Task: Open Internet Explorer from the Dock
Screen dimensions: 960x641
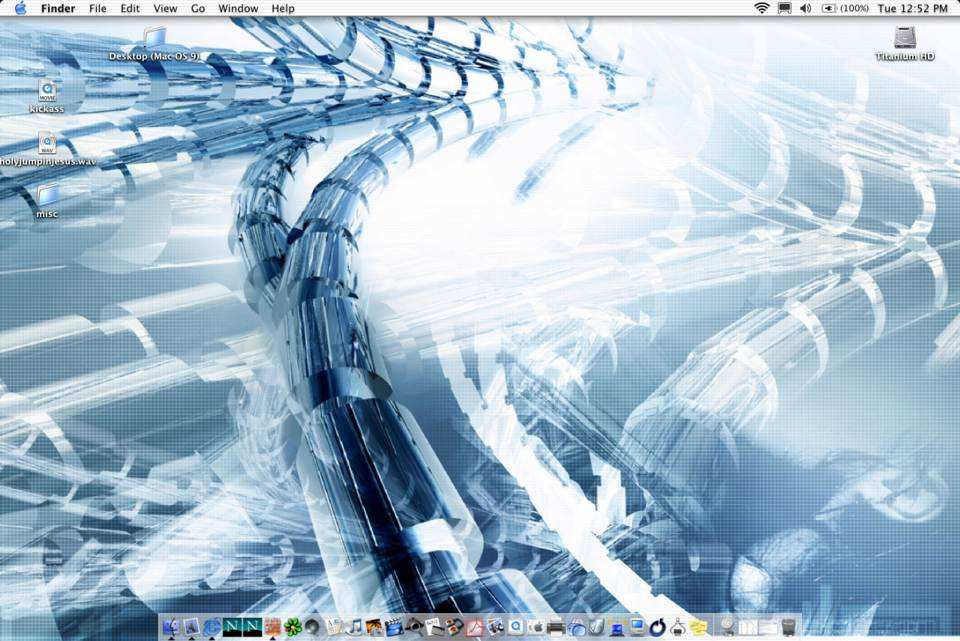Action: pyautogui.click(x=212, y=627)
